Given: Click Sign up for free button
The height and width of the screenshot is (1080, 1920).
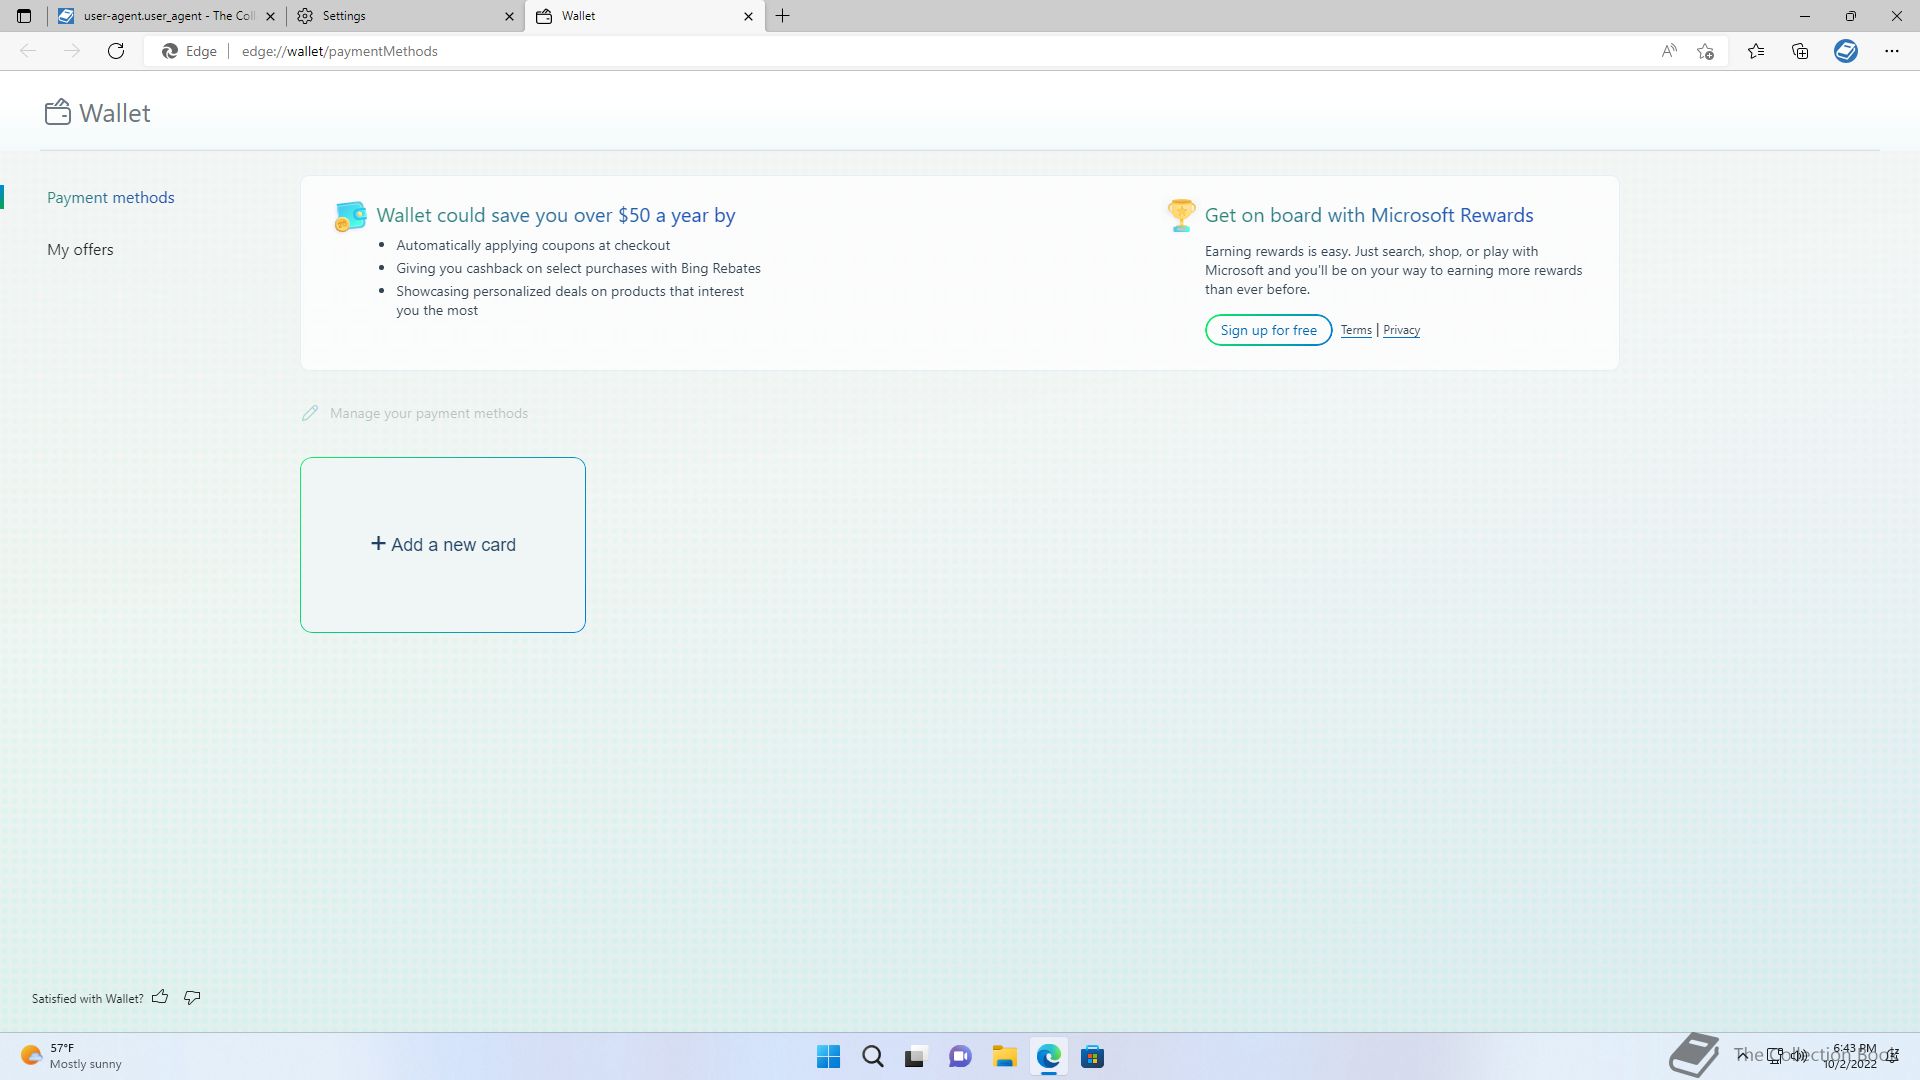Looking at the screenshot, I should point(1268,330).
